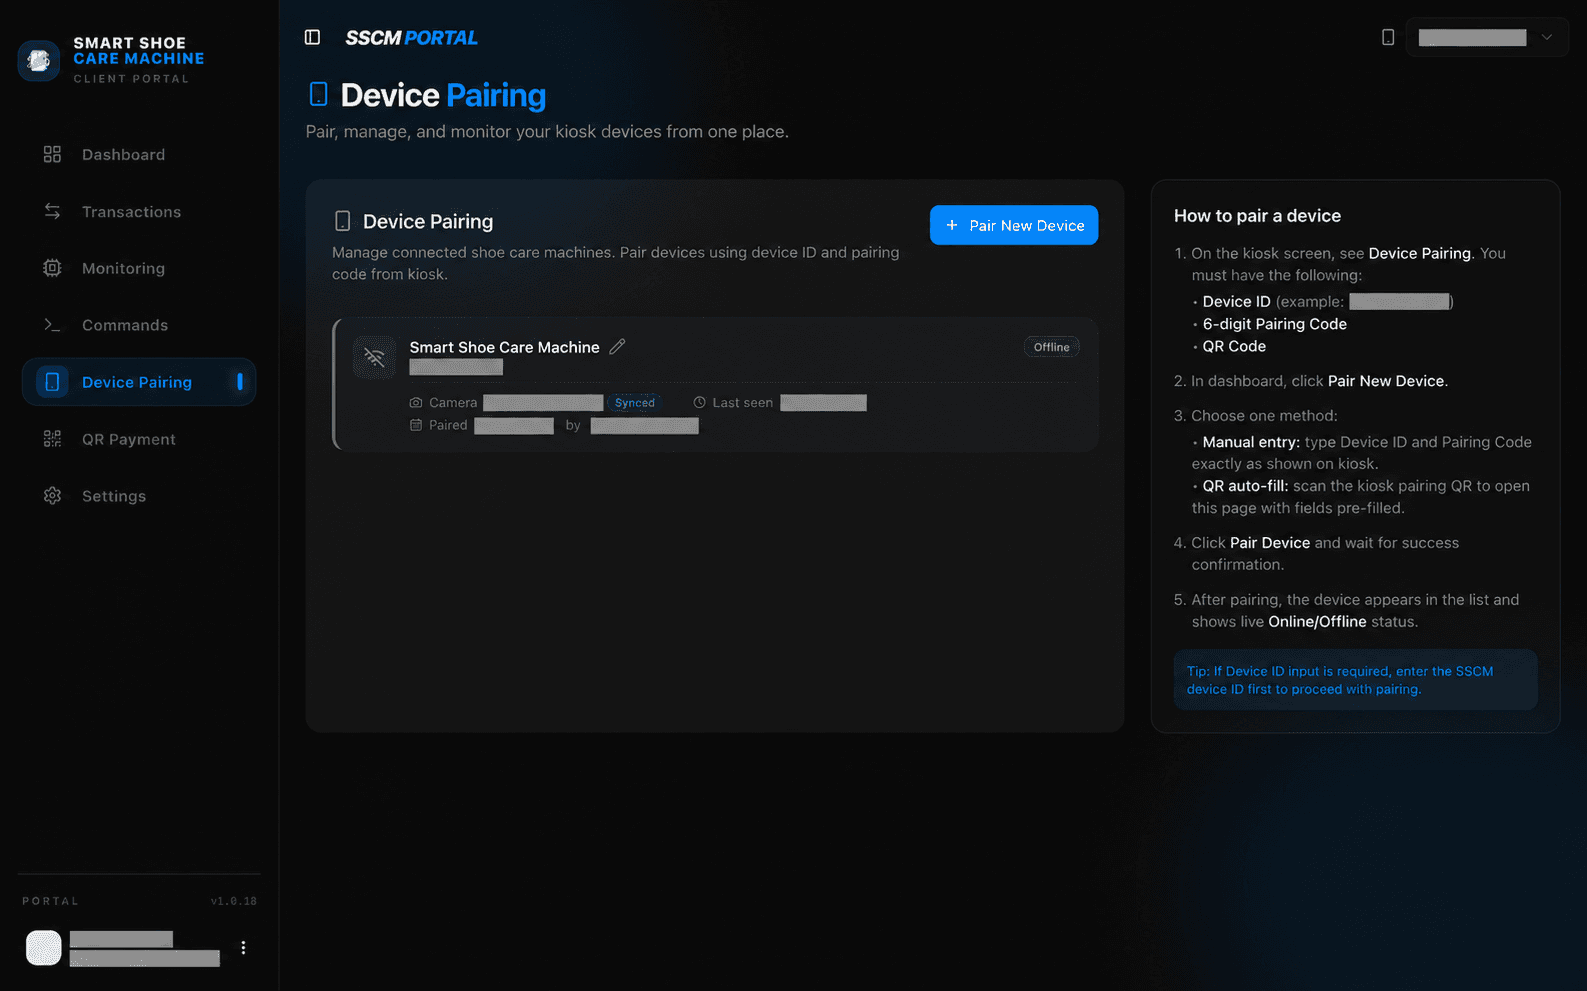Go to Transactions page
Image resolution: width=1587 pixels, height=991 pixels.
(139, 211)
